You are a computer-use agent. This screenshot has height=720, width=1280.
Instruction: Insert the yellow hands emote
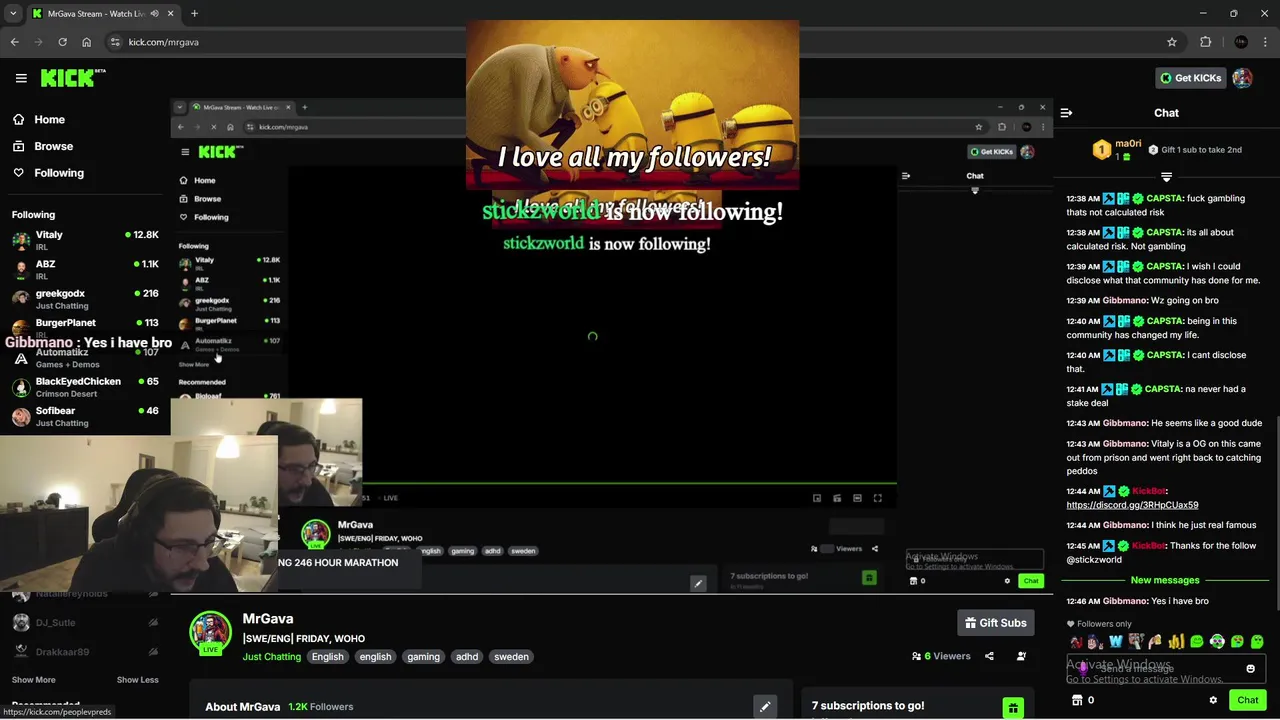point(1176,642)
